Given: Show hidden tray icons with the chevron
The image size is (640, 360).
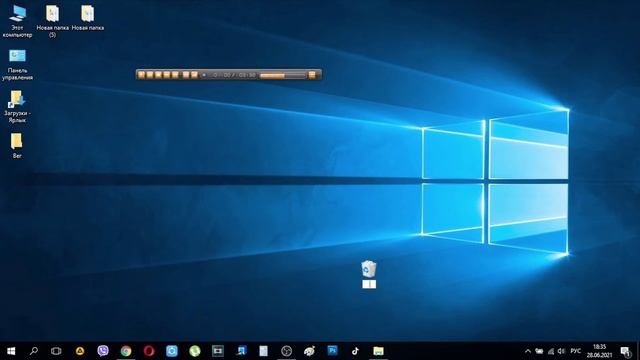Looking at the screenshot, I should (527, 351).
